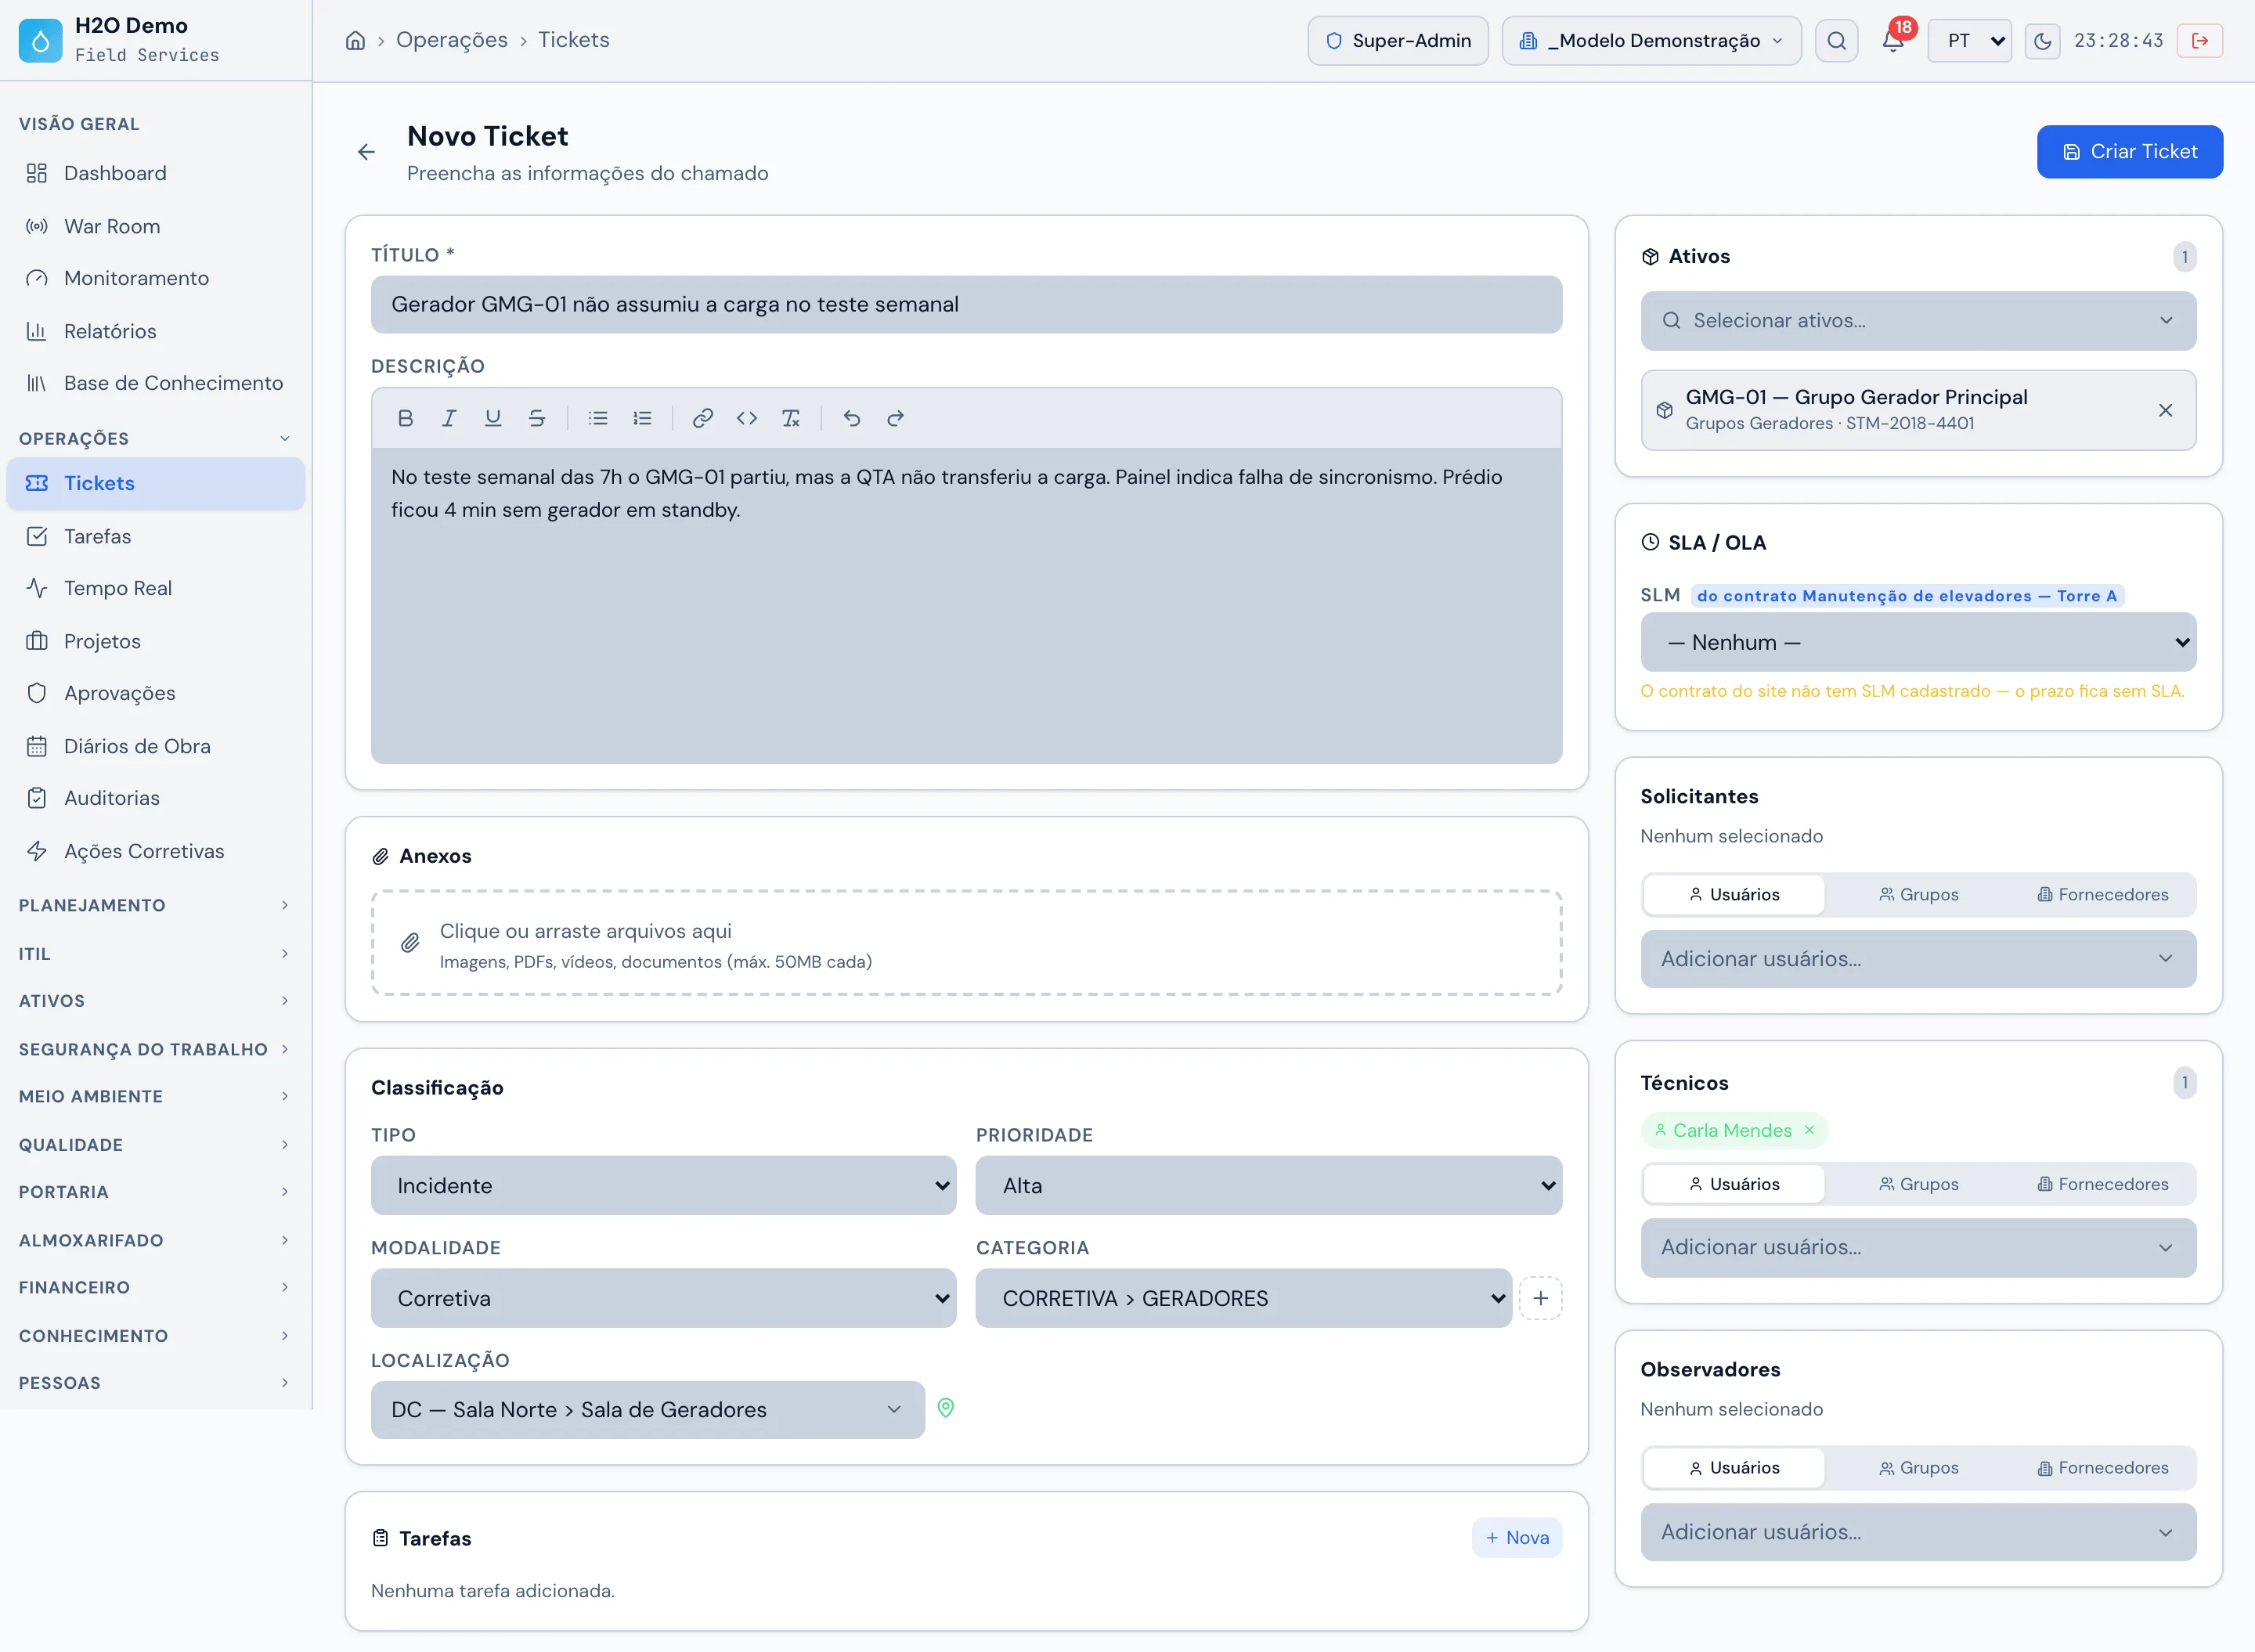Apply strikethrough formatting in description
The width and height of the screenshot is (2255, 1652).
(537, 418)
